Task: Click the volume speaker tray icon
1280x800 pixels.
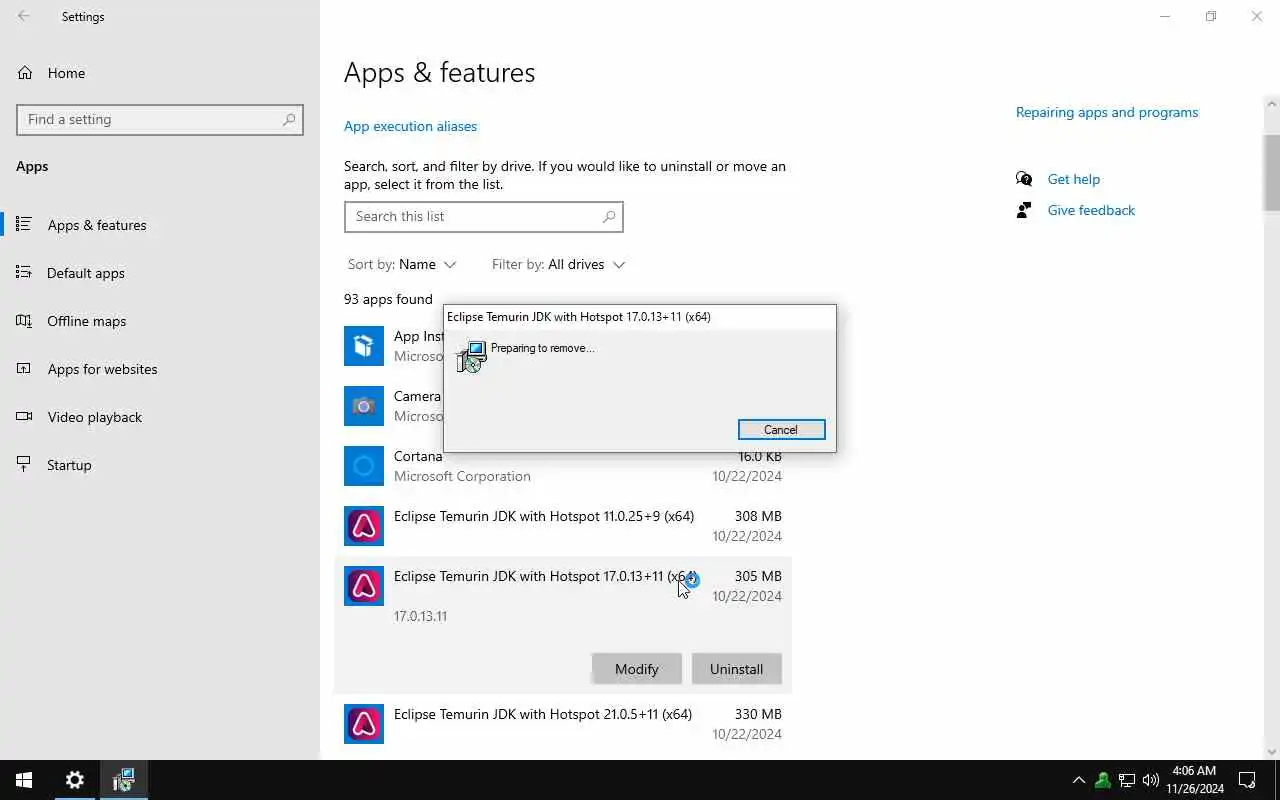Action: pyautogui.click(x=1151, y=780)
